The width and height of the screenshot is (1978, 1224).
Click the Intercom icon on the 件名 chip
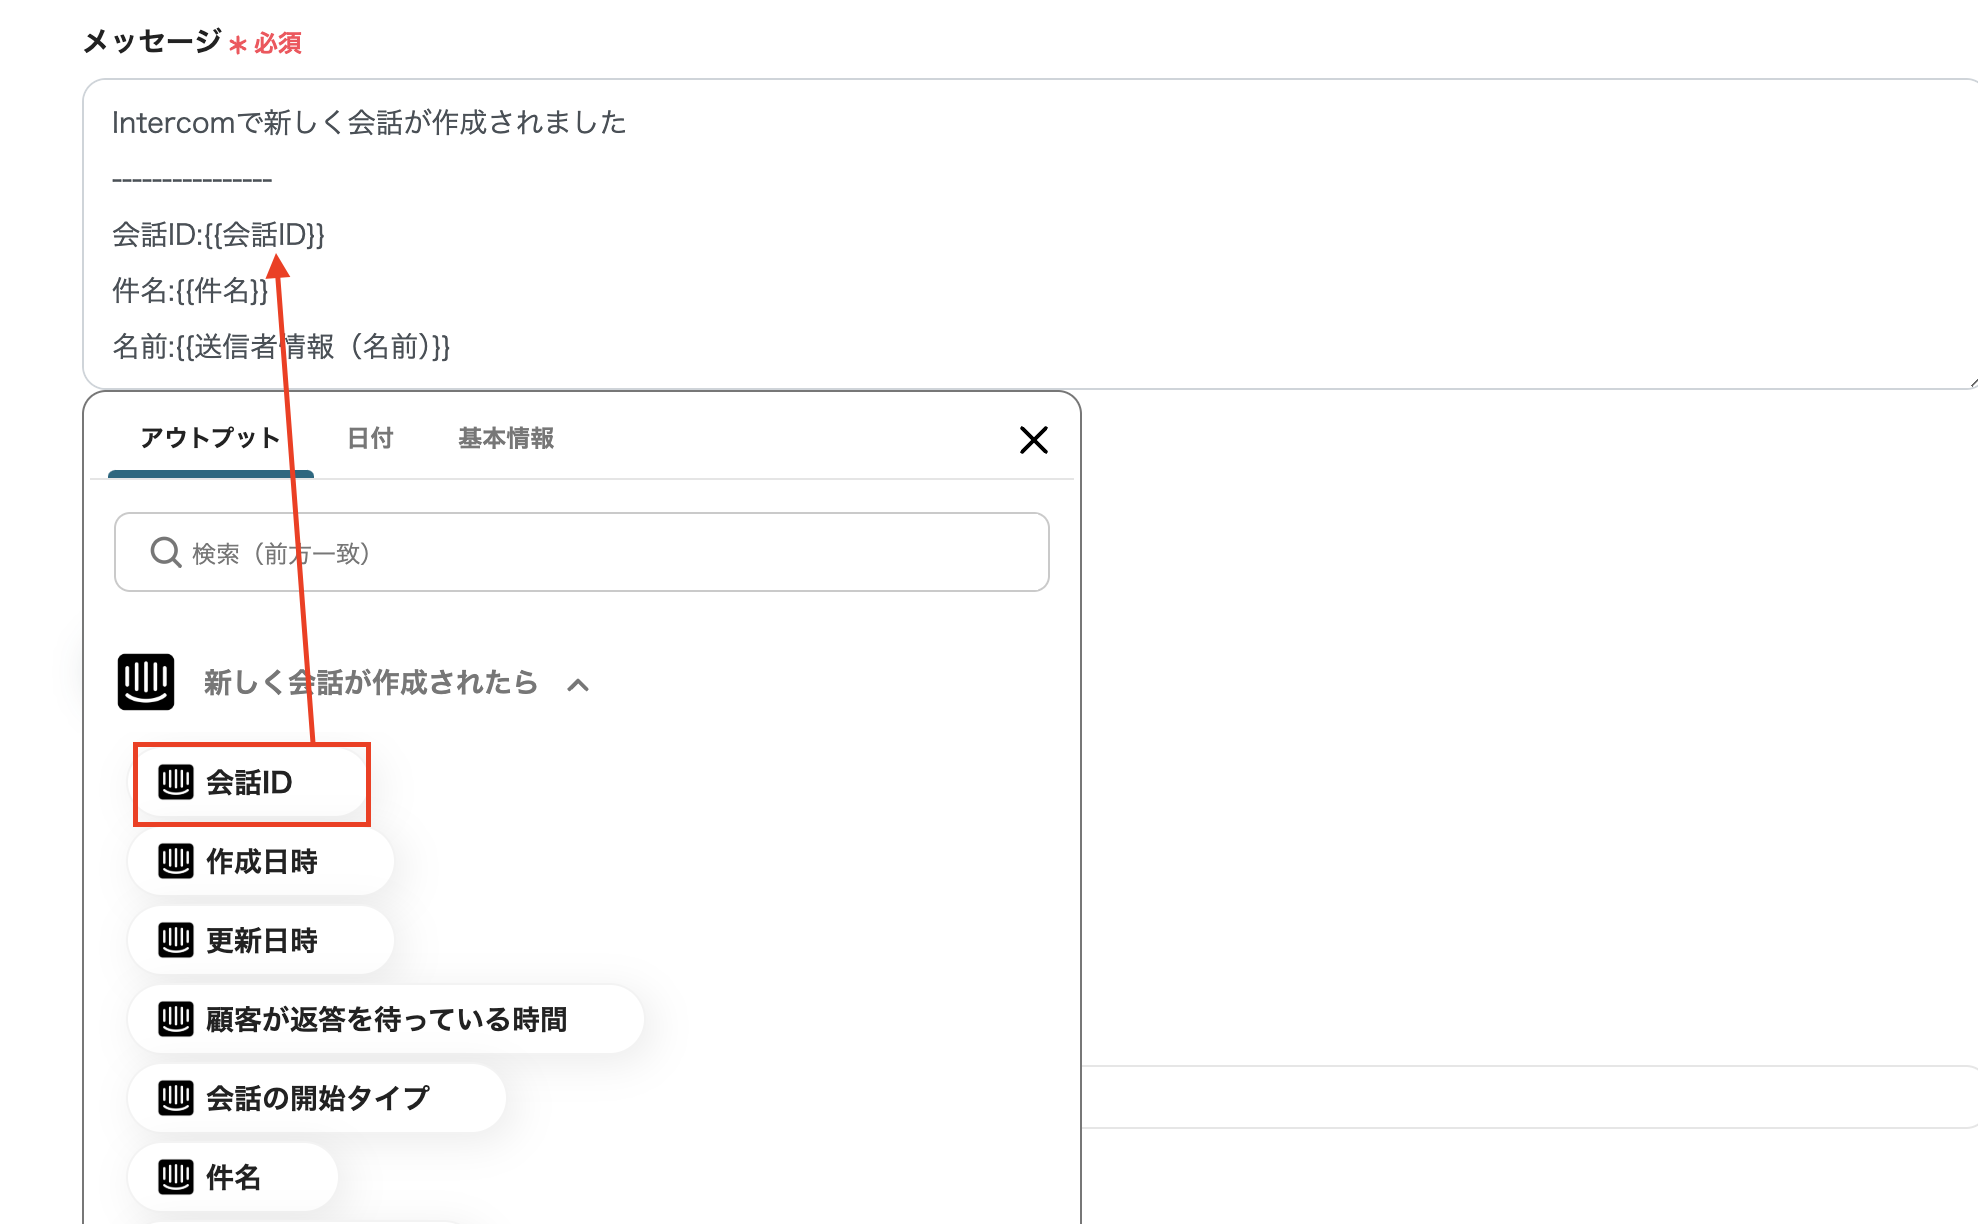pos(177,1177)
